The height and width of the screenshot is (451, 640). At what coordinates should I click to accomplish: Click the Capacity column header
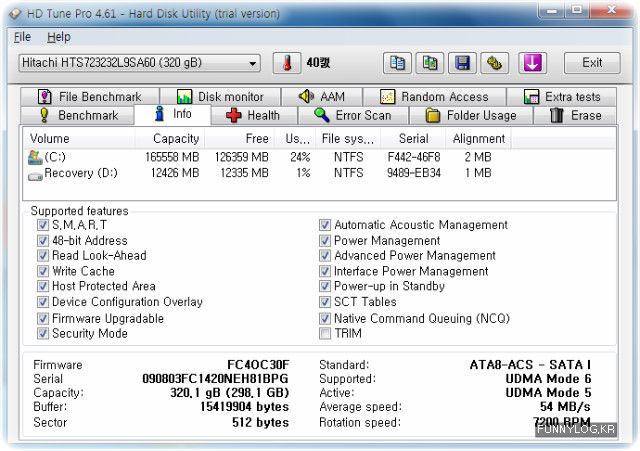point(170,139)
